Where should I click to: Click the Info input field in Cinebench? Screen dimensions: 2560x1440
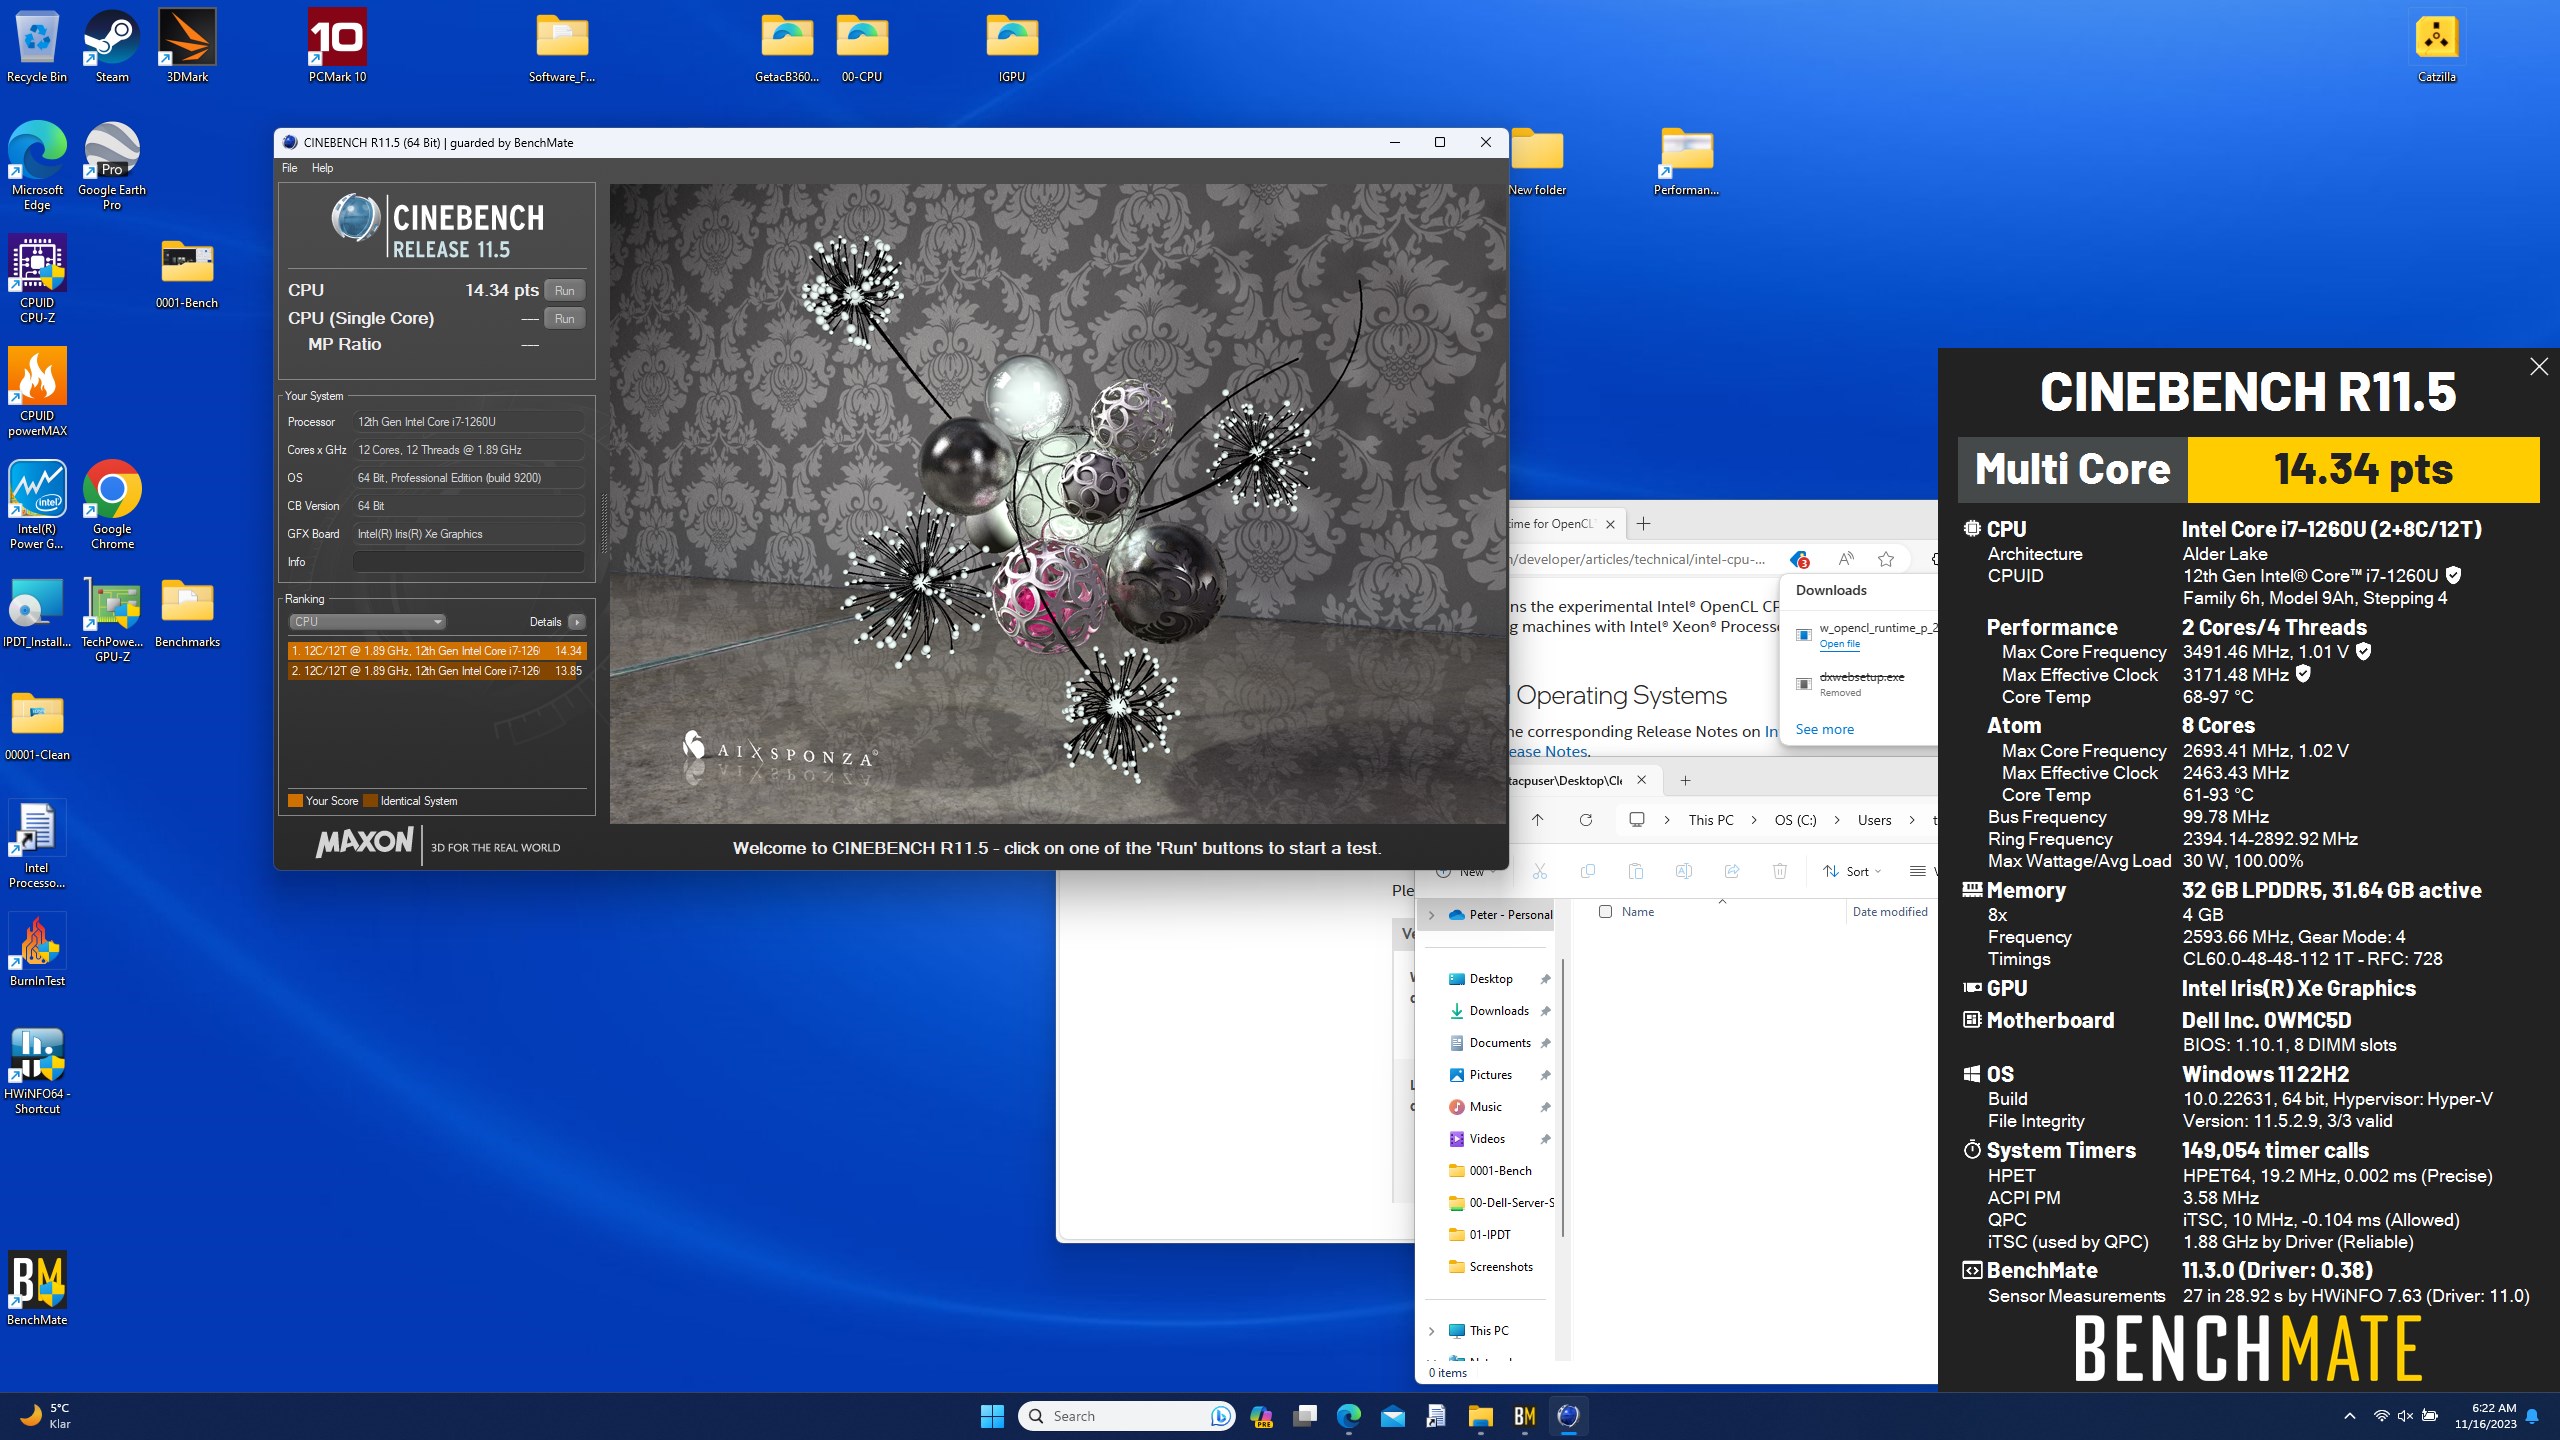click(x=468, y=562)
